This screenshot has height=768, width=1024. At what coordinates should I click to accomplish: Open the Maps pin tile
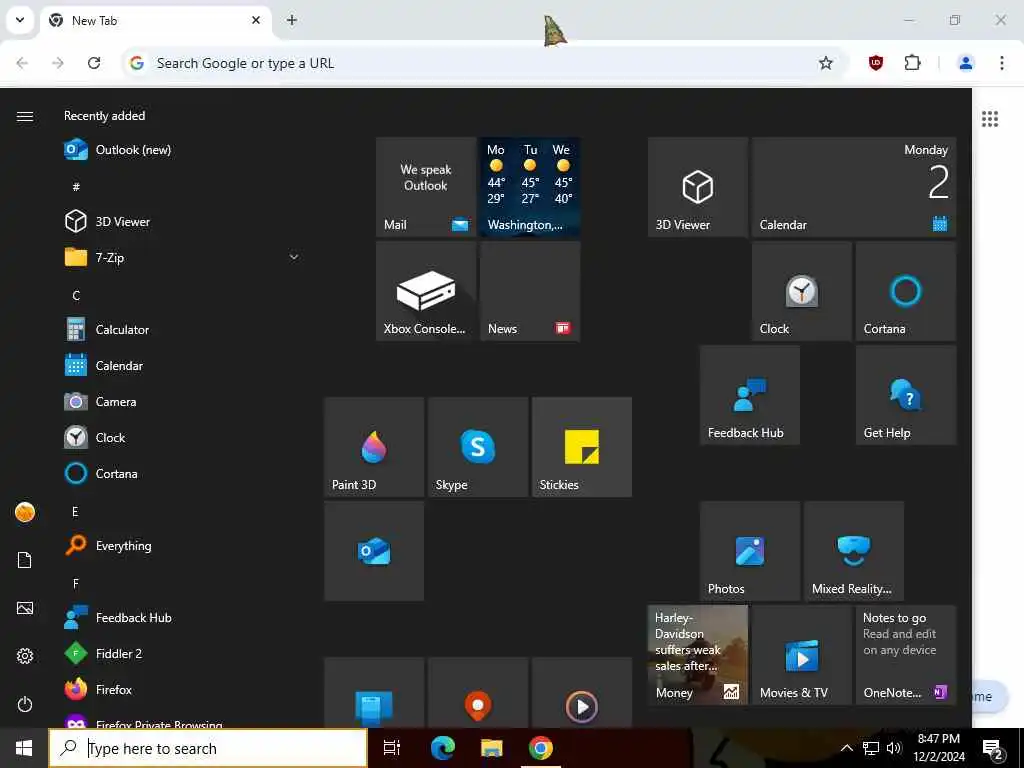[x=477, y=692]
